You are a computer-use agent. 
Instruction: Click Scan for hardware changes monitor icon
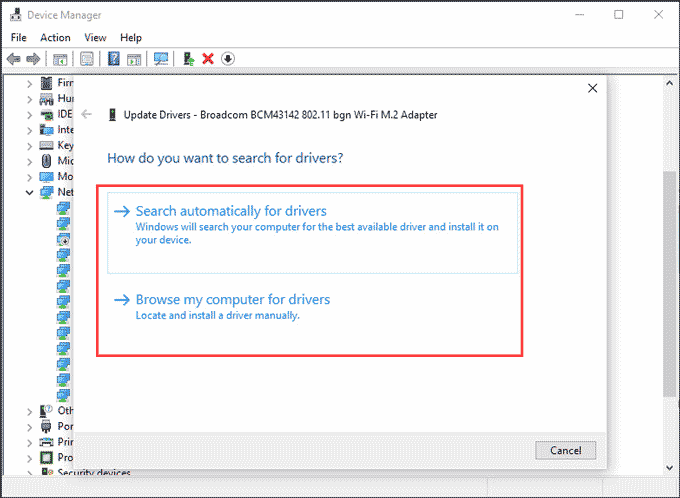pyautogui.click(x=161, y=59)
